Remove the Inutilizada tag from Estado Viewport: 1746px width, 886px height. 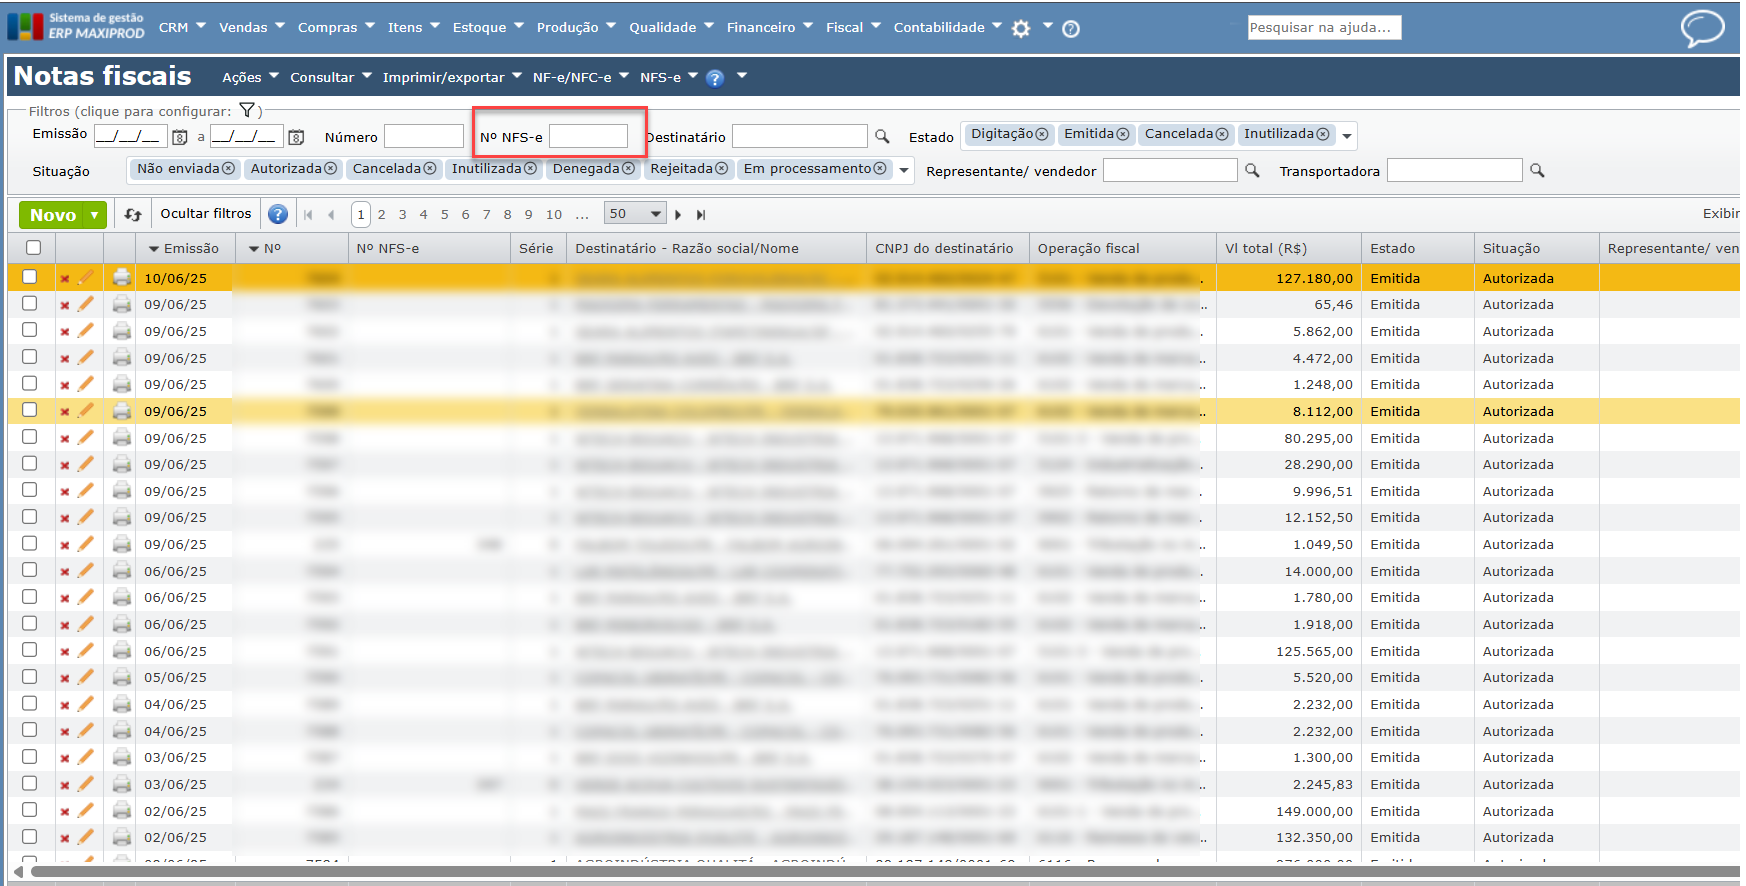tap(1323, 134)
